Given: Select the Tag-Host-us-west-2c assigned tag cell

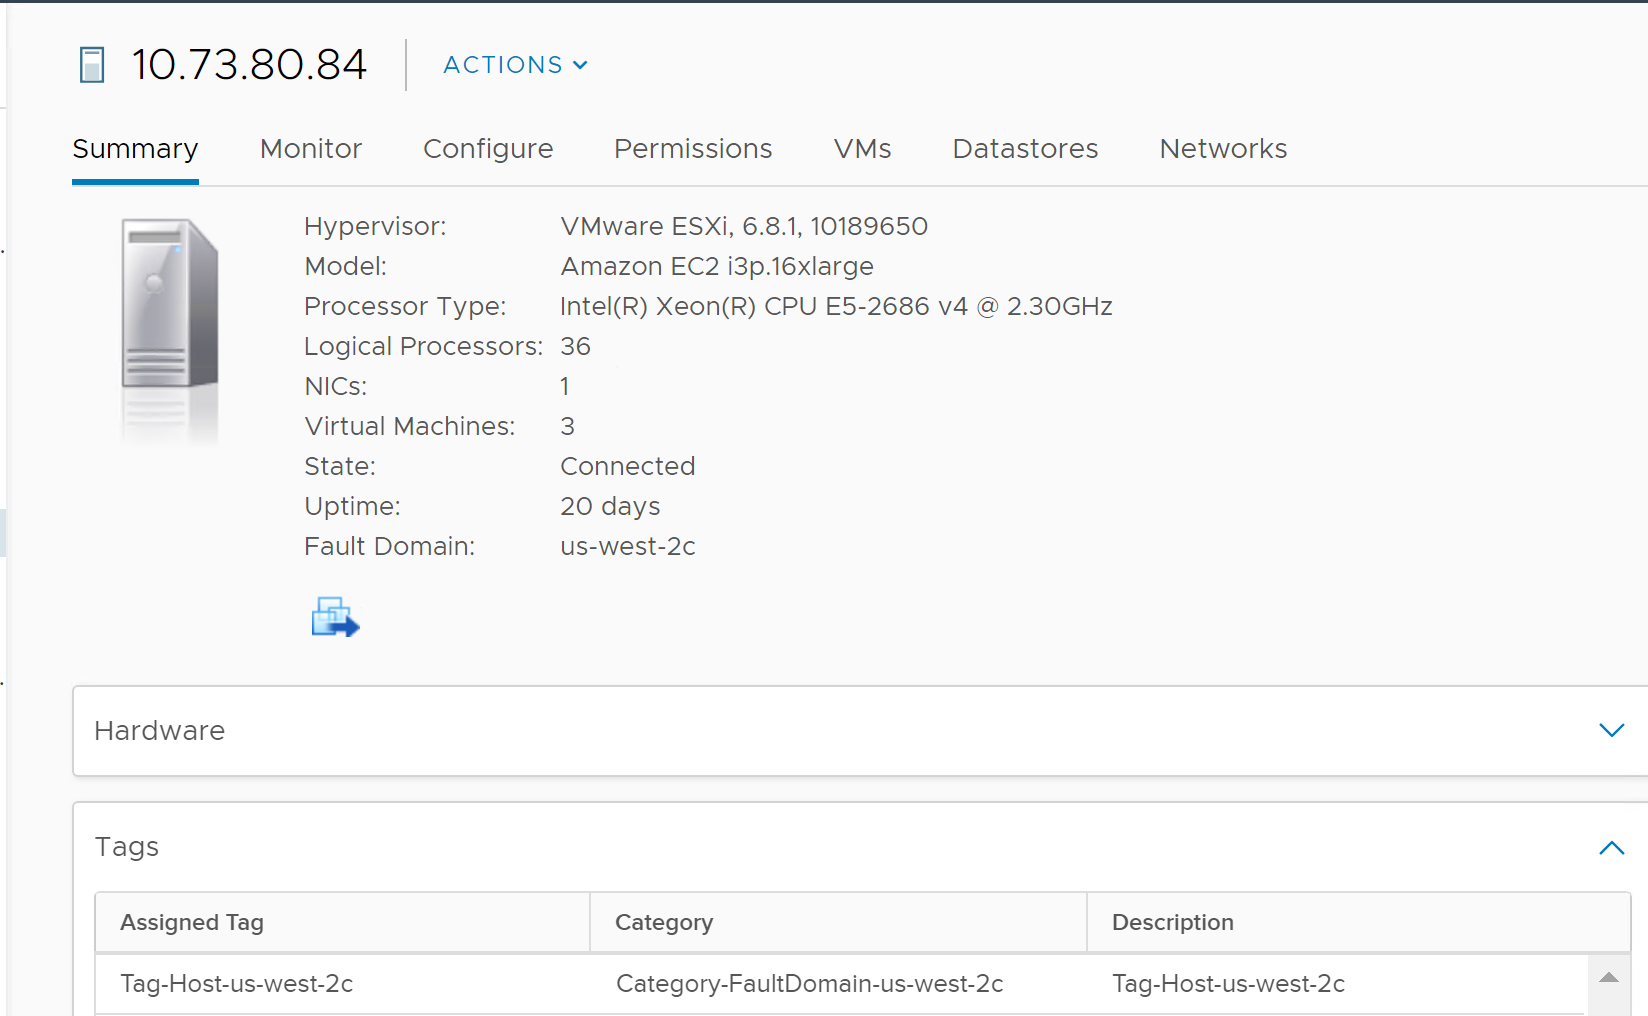Looking at the screenshot, I should [x=236, y=984].
